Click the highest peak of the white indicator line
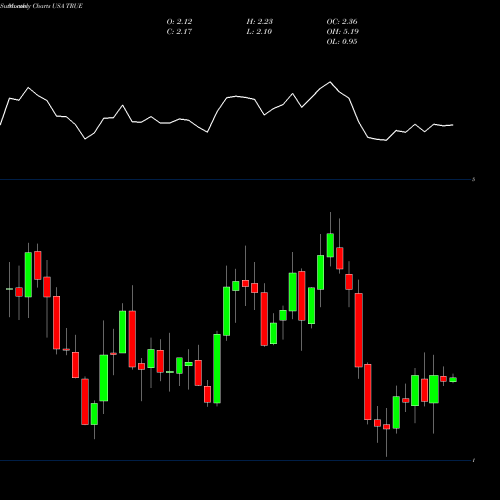The image size is (500, 500). click(330, 82)
